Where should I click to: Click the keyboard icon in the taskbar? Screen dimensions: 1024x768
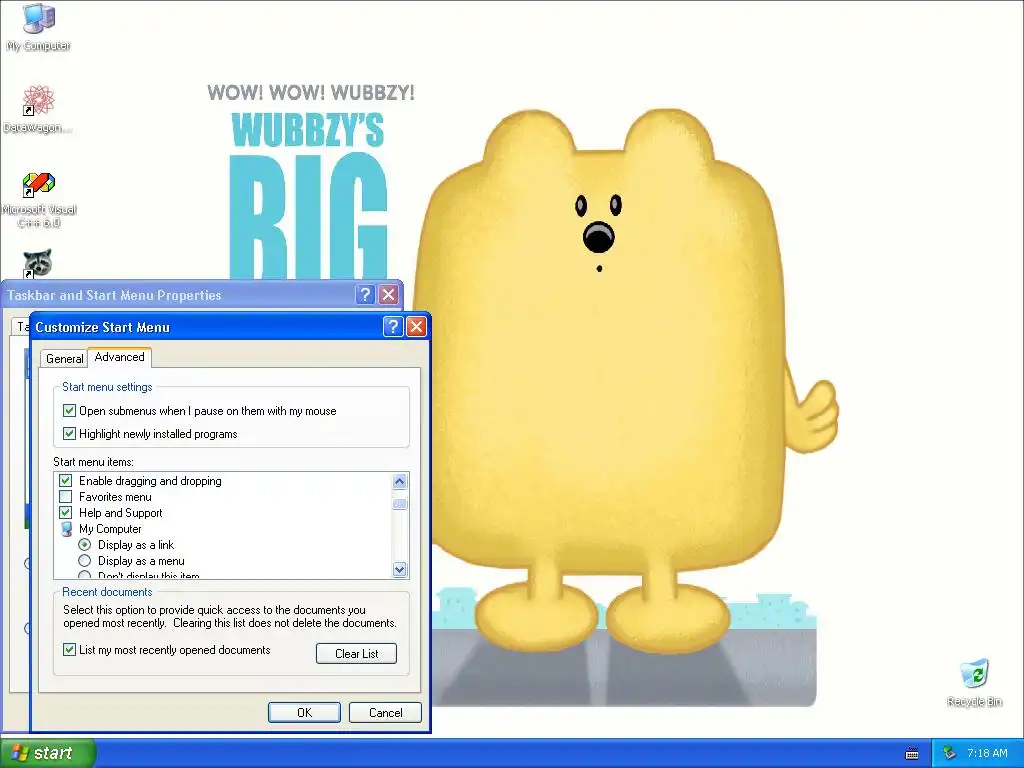(x=912, y=754)
